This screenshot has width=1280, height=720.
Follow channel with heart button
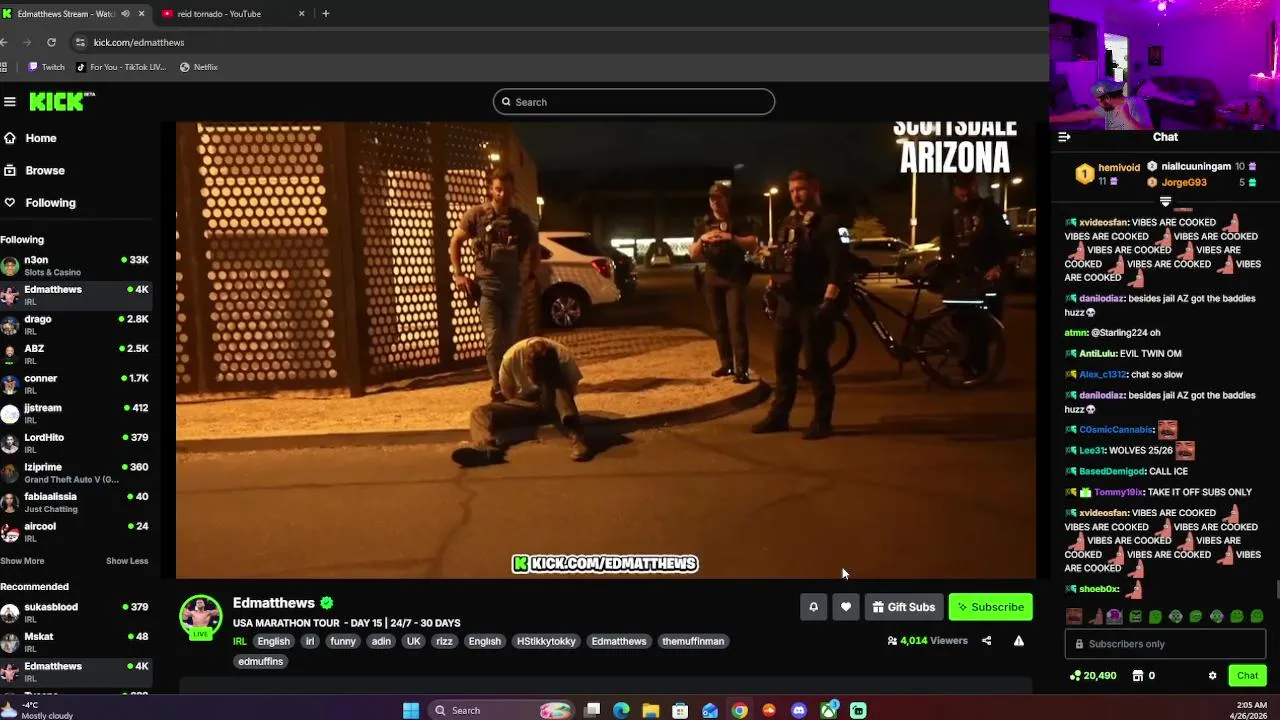[846, 607]
